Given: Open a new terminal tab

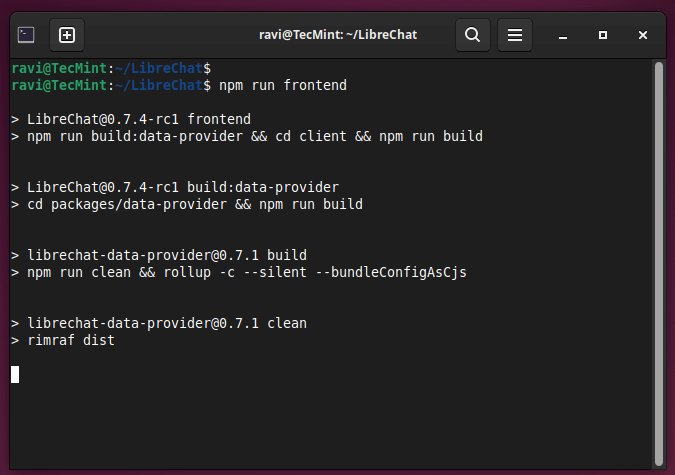Looking at the screenshot, I should tap(67, 35).
